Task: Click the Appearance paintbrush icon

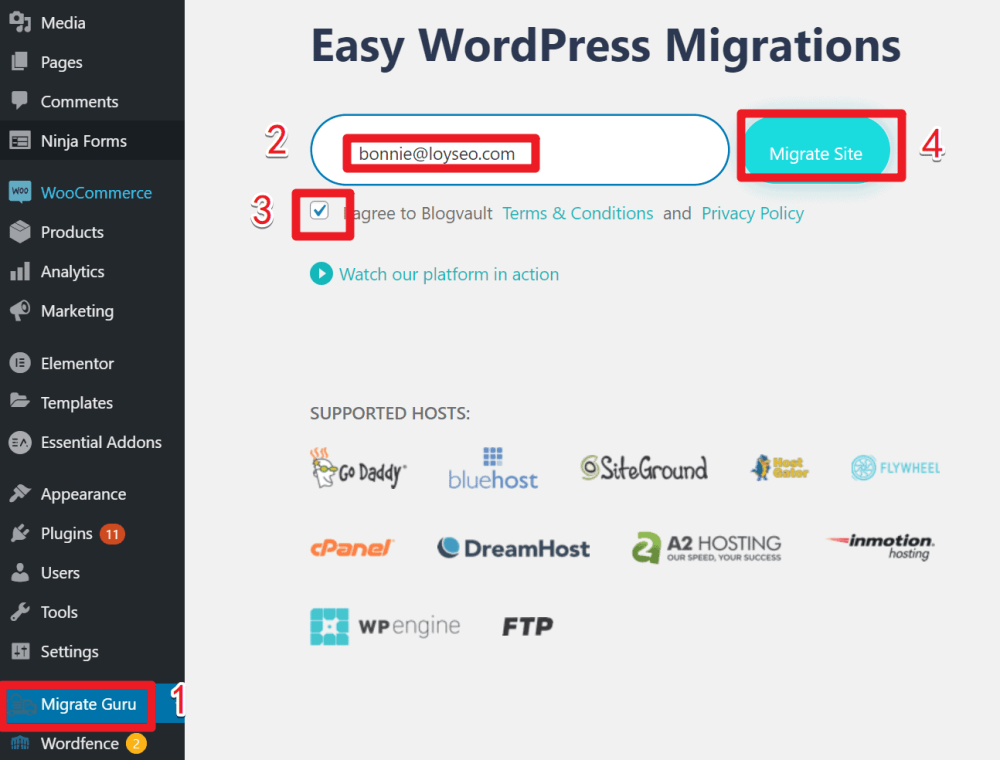Action: pos(20,493)
